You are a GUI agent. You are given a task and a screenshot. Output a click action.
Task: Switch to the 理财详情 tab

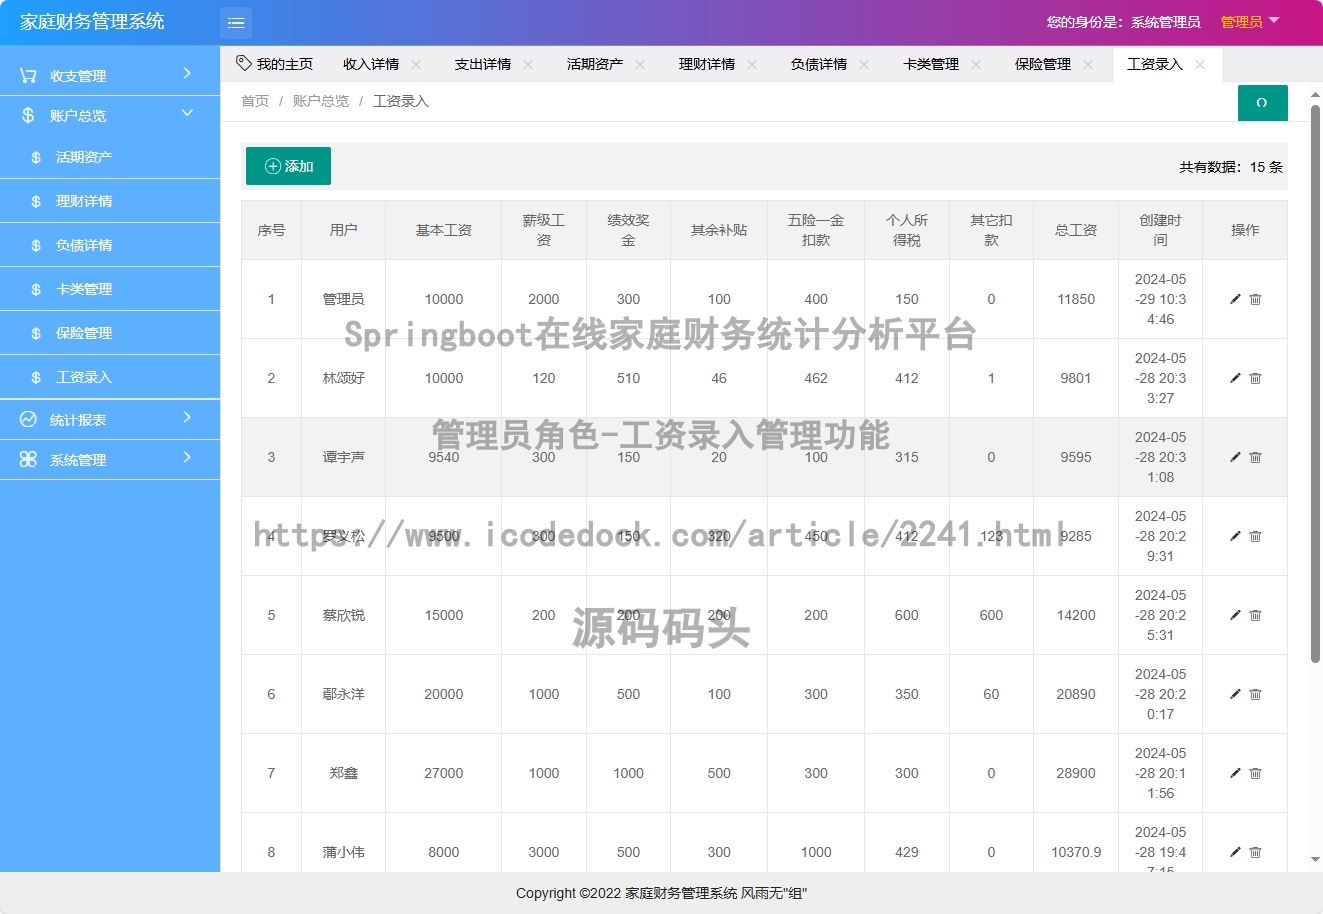[x=707, y=64]
